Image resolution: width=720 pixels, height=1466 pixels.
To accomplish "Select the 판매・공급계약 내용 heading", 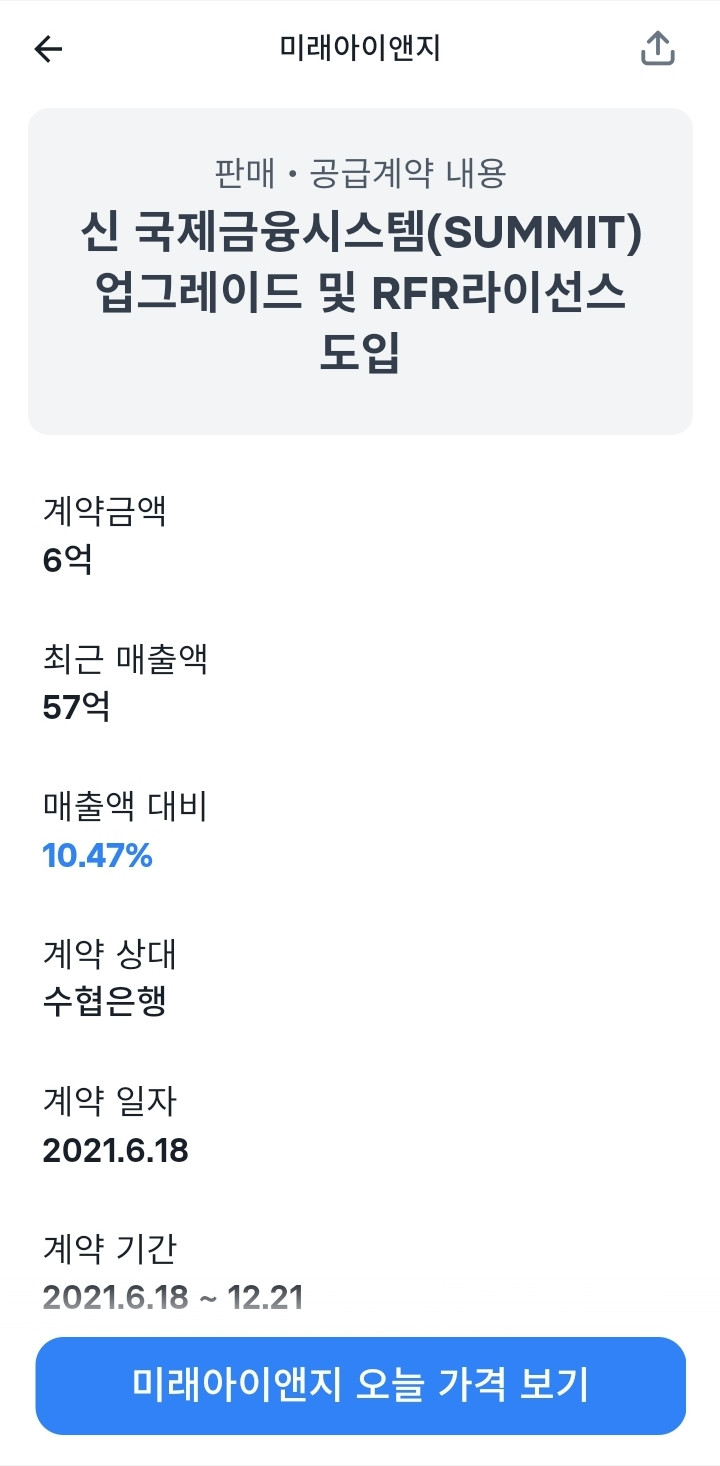I will tap(360, 173).
